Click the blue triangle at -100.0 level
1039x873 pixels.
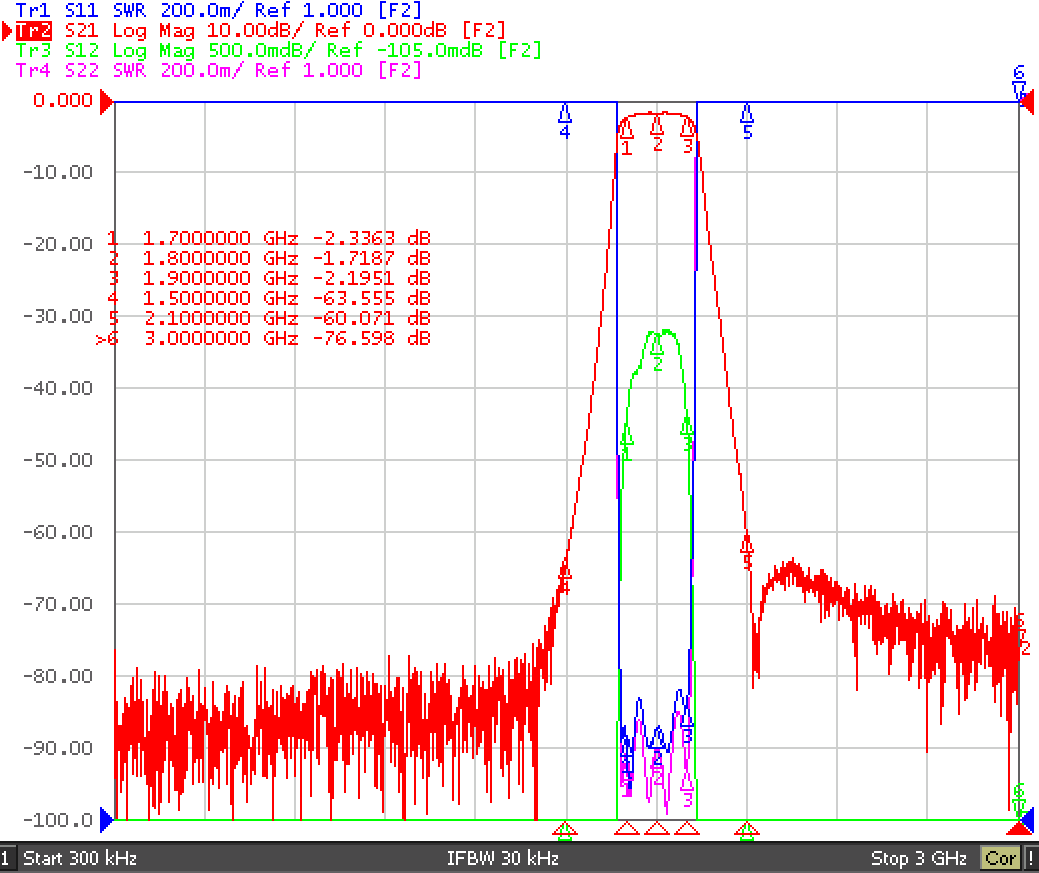coord(106,820)
